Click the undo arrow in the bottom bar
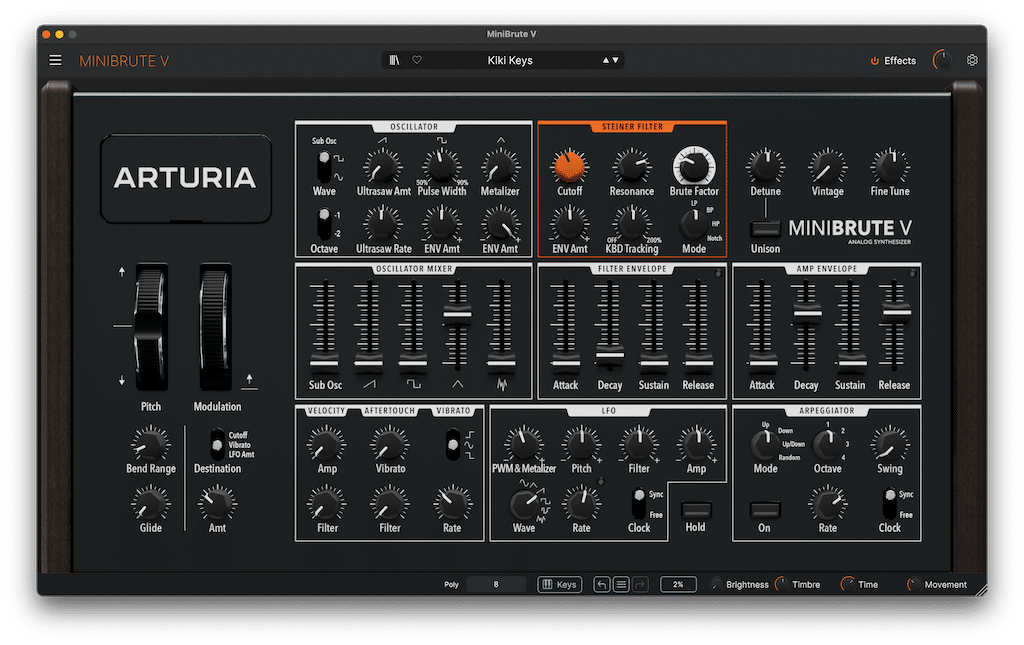The image size is (1024, 645). pyautogui.click(x=601, y=584)
